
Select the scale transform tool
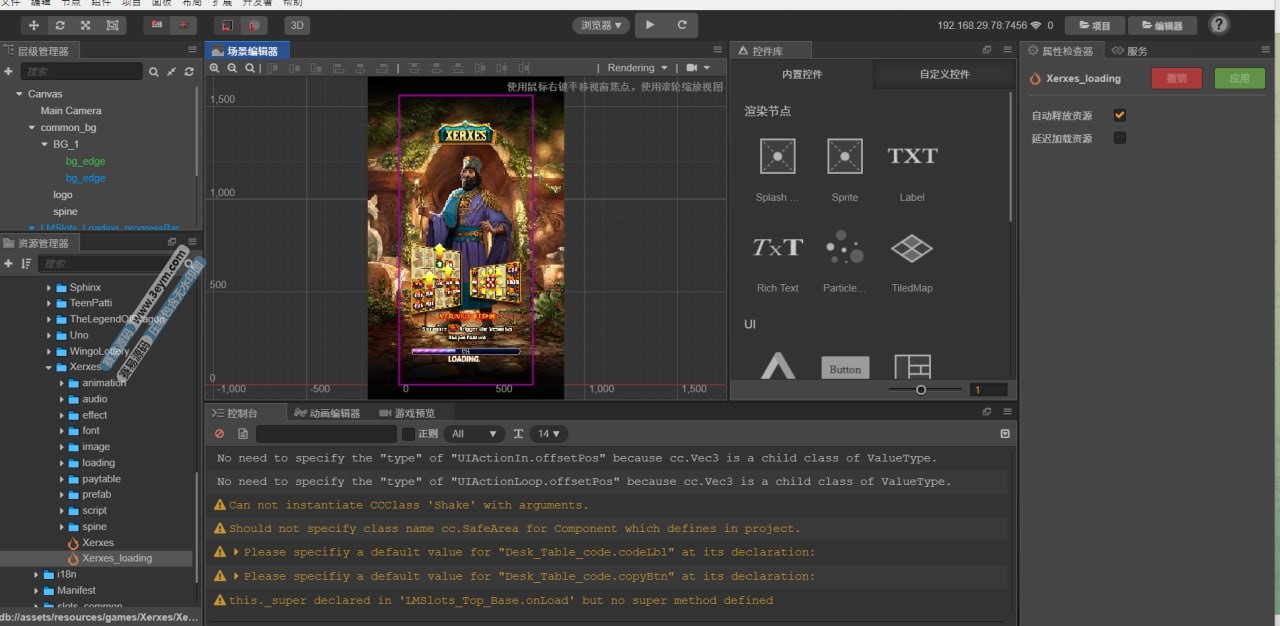85,25
